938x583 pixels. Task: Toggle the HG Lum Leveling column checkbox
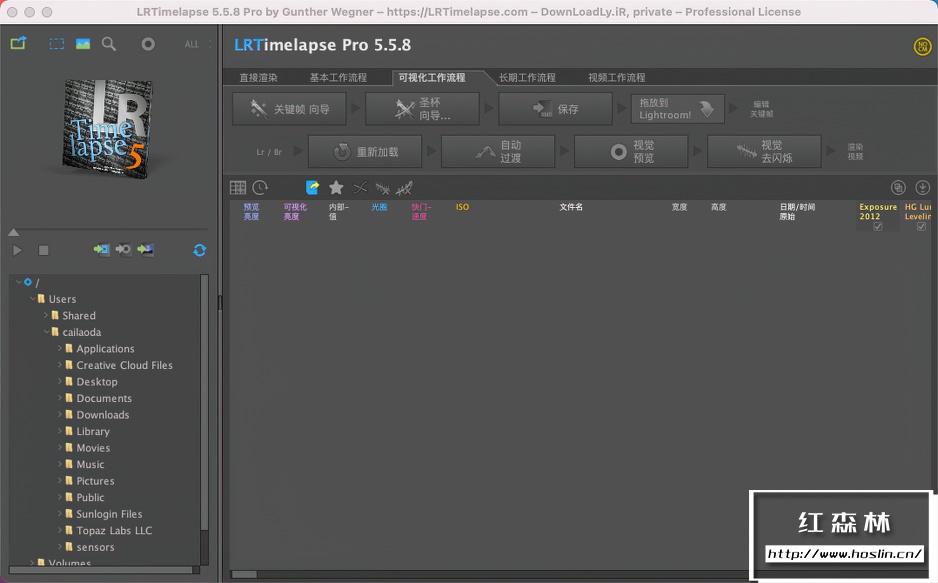click(921, 227)
